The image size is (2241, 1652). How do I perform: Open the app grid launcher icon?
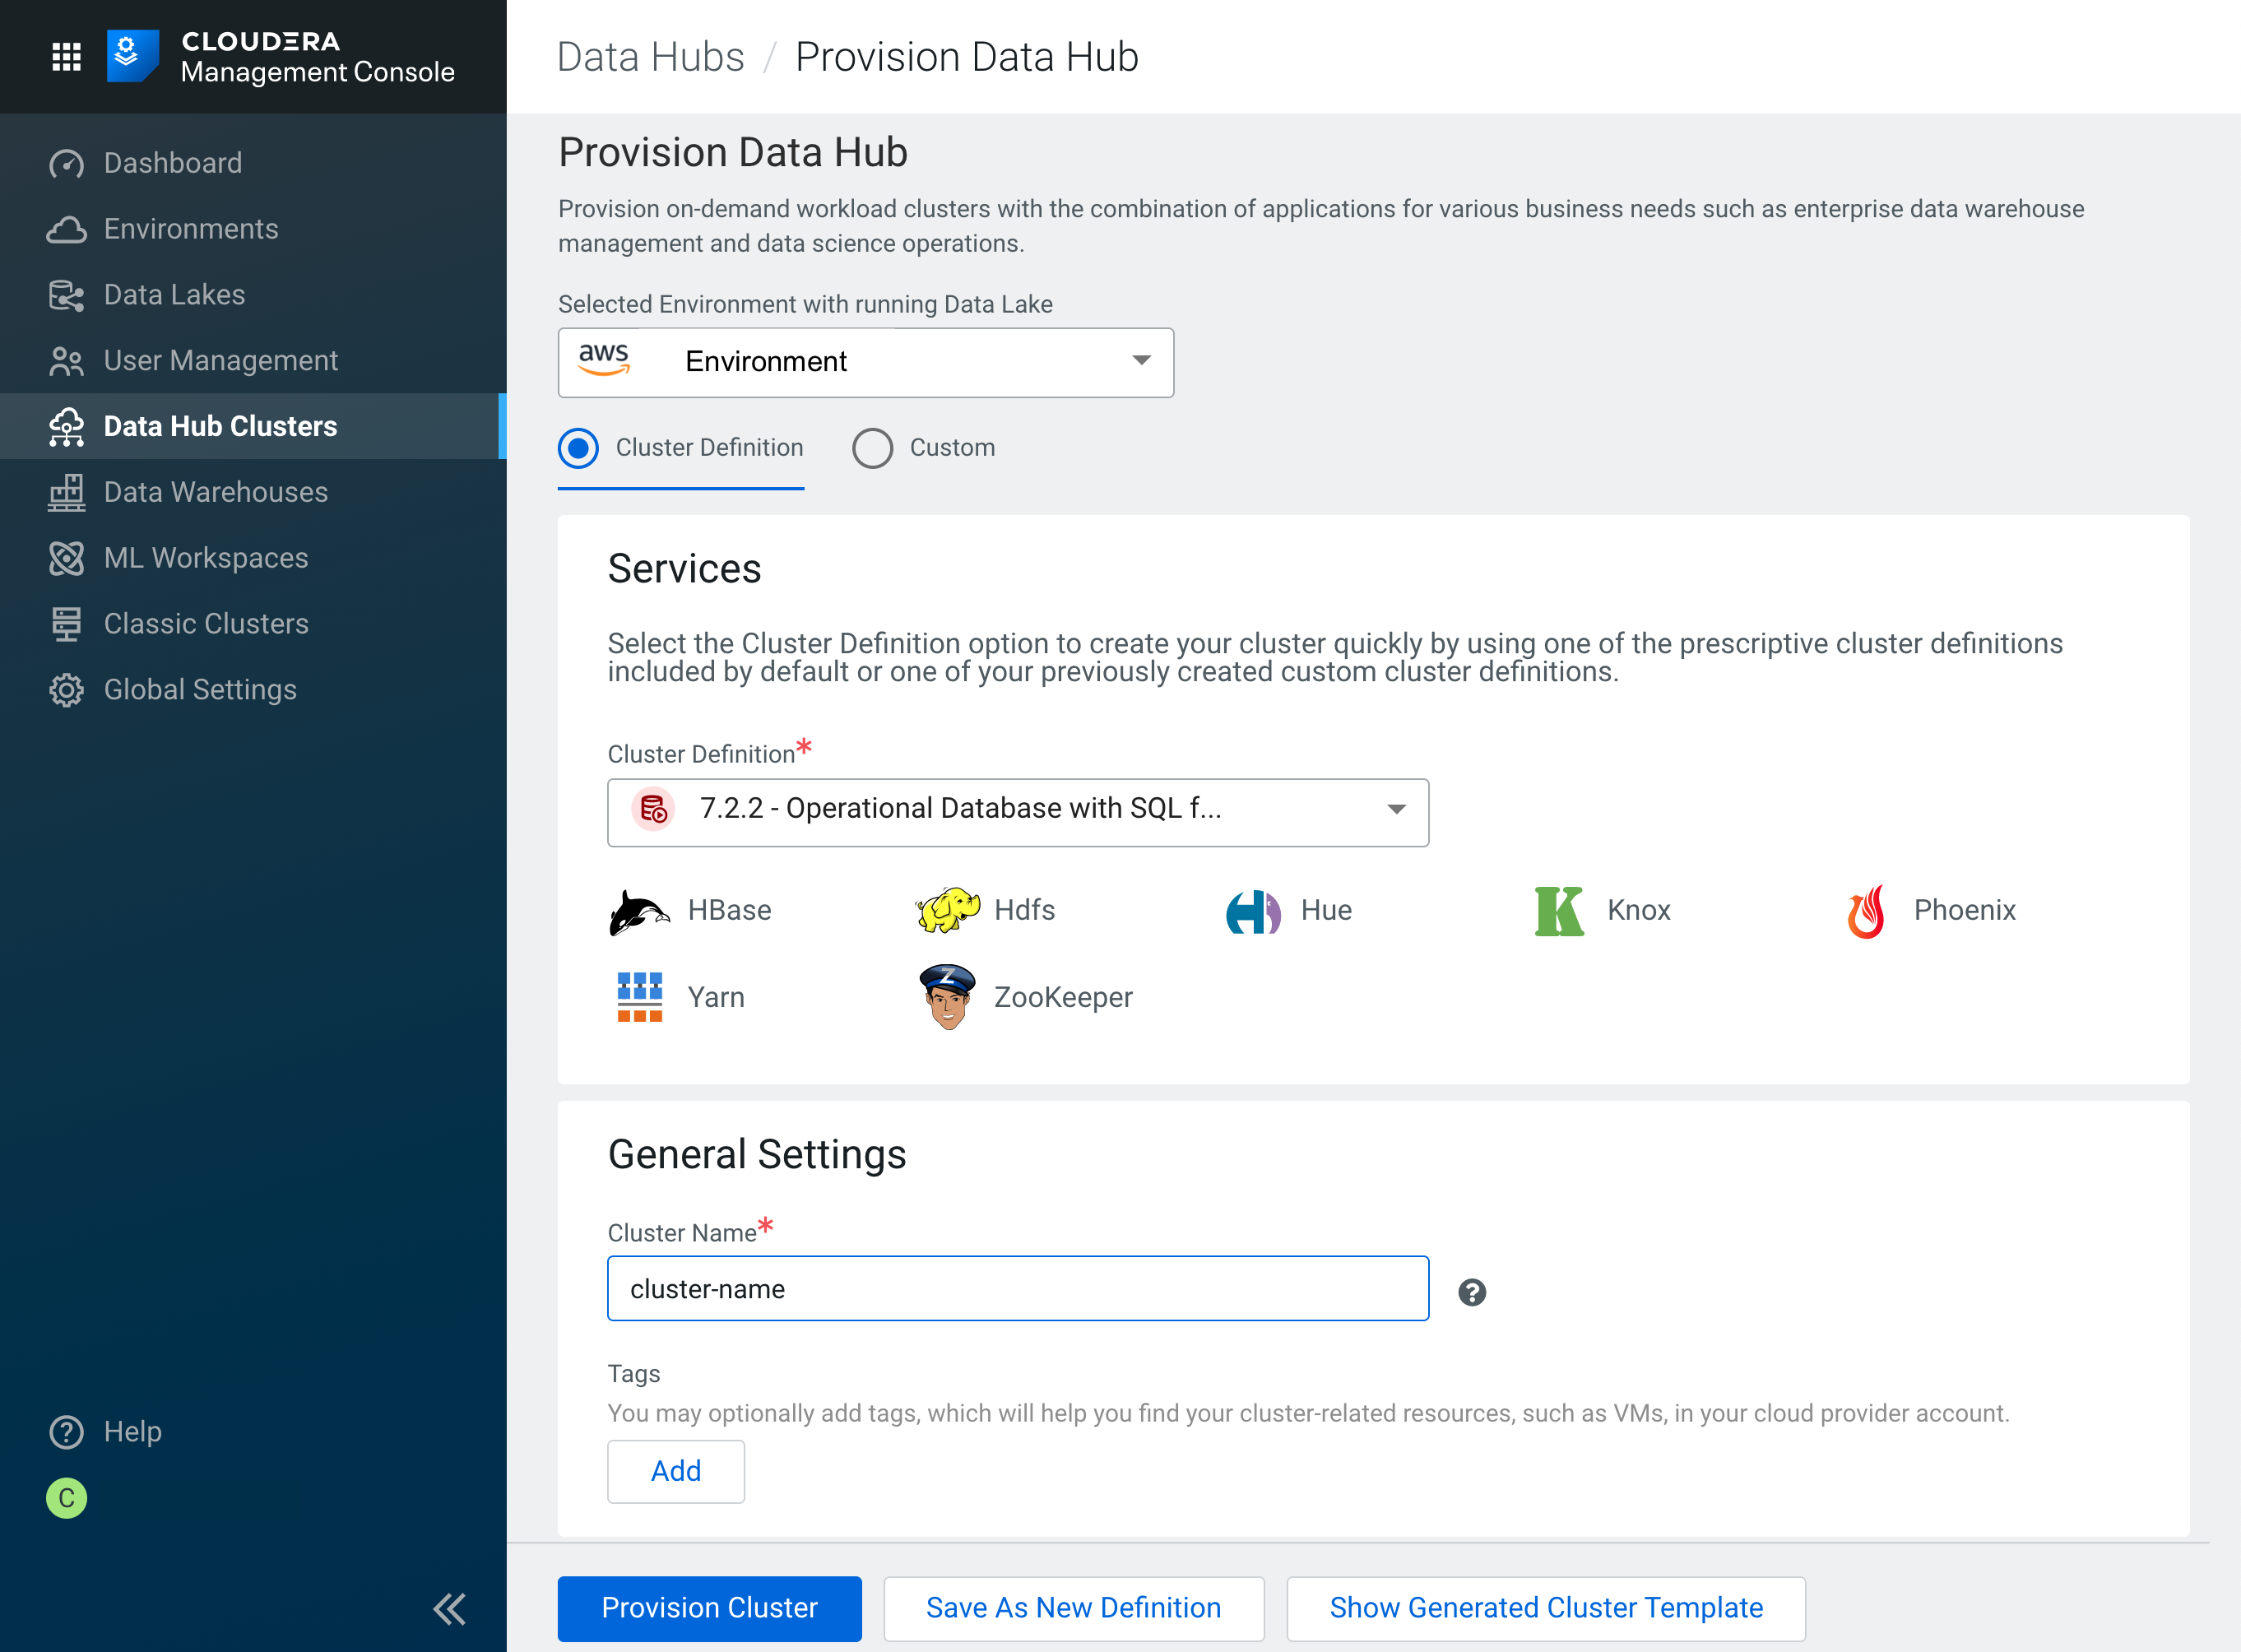click(66, 57)
